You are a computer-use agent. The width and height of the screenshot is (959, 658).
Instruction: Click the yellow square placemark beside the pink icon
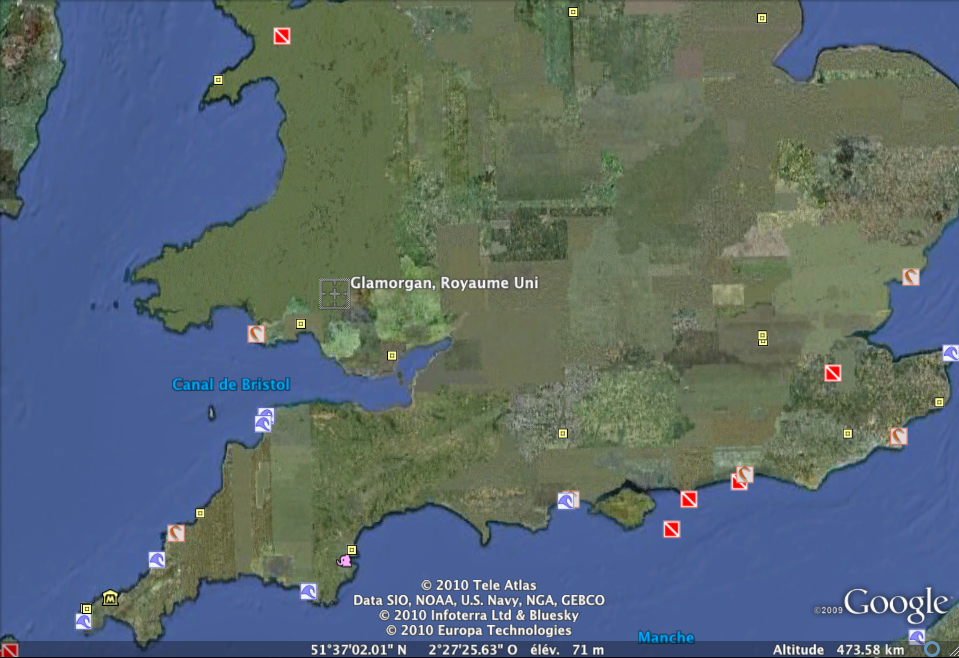click(352, 550)
